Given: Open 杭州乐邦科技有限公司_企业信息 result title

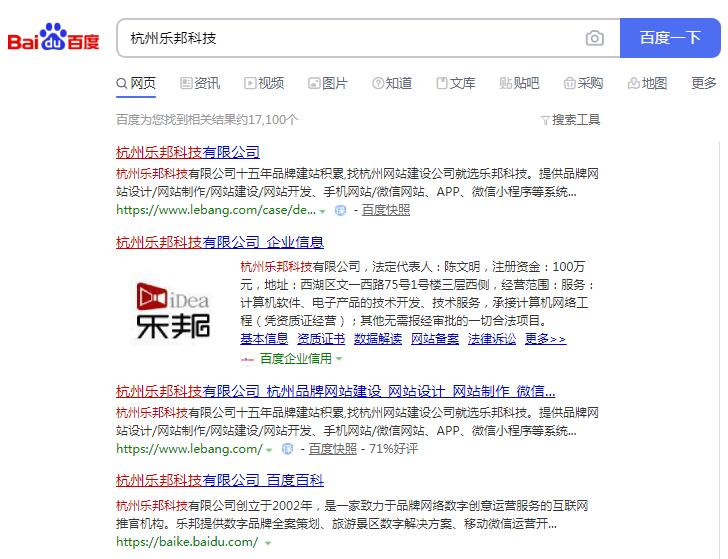Looking at the screenshot, I should [x=220, y=242].
